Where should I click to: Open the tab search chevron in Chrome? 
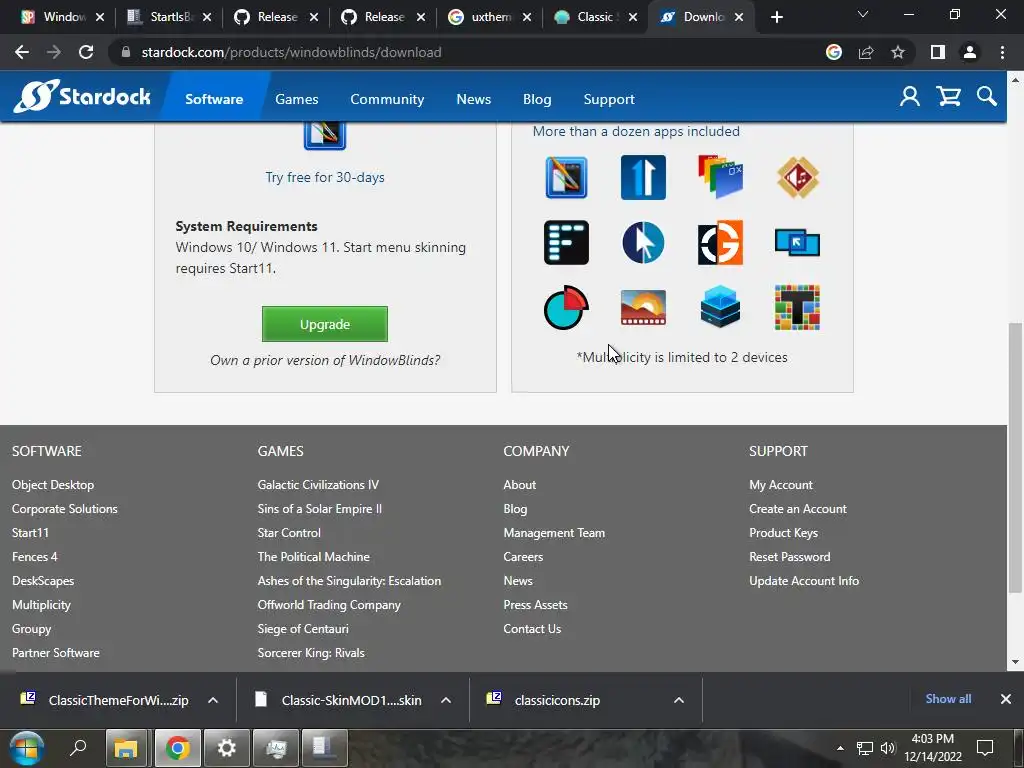[x=863, y=14]
